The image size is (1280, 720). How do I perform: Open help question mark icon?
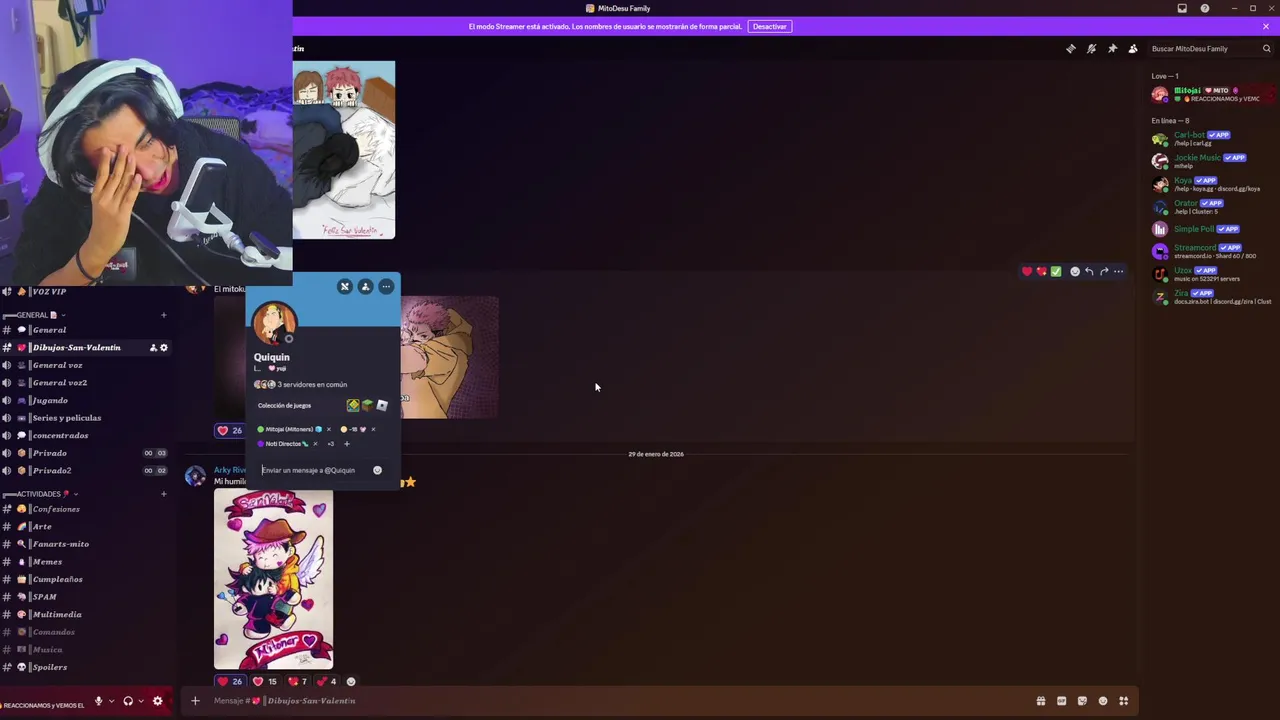[x=1205, y=8]
